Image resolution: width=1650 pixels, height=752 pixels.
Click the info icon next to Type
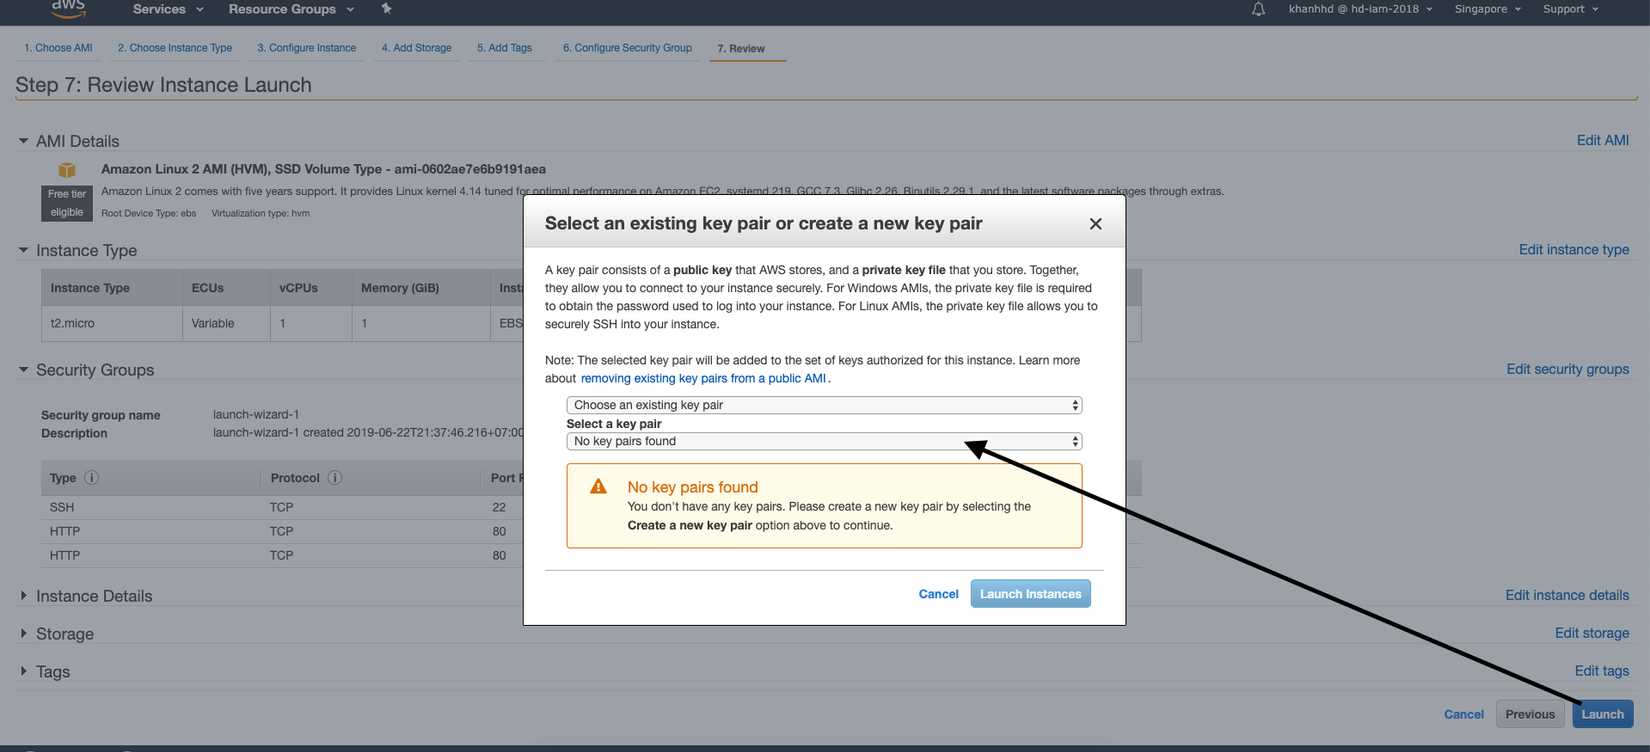click(92, 478)
